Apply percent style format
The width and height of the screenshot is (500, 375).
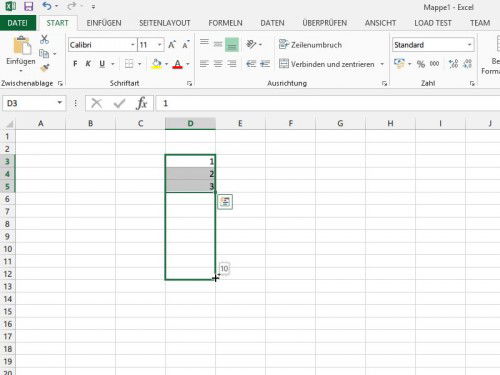coord(421,64)
